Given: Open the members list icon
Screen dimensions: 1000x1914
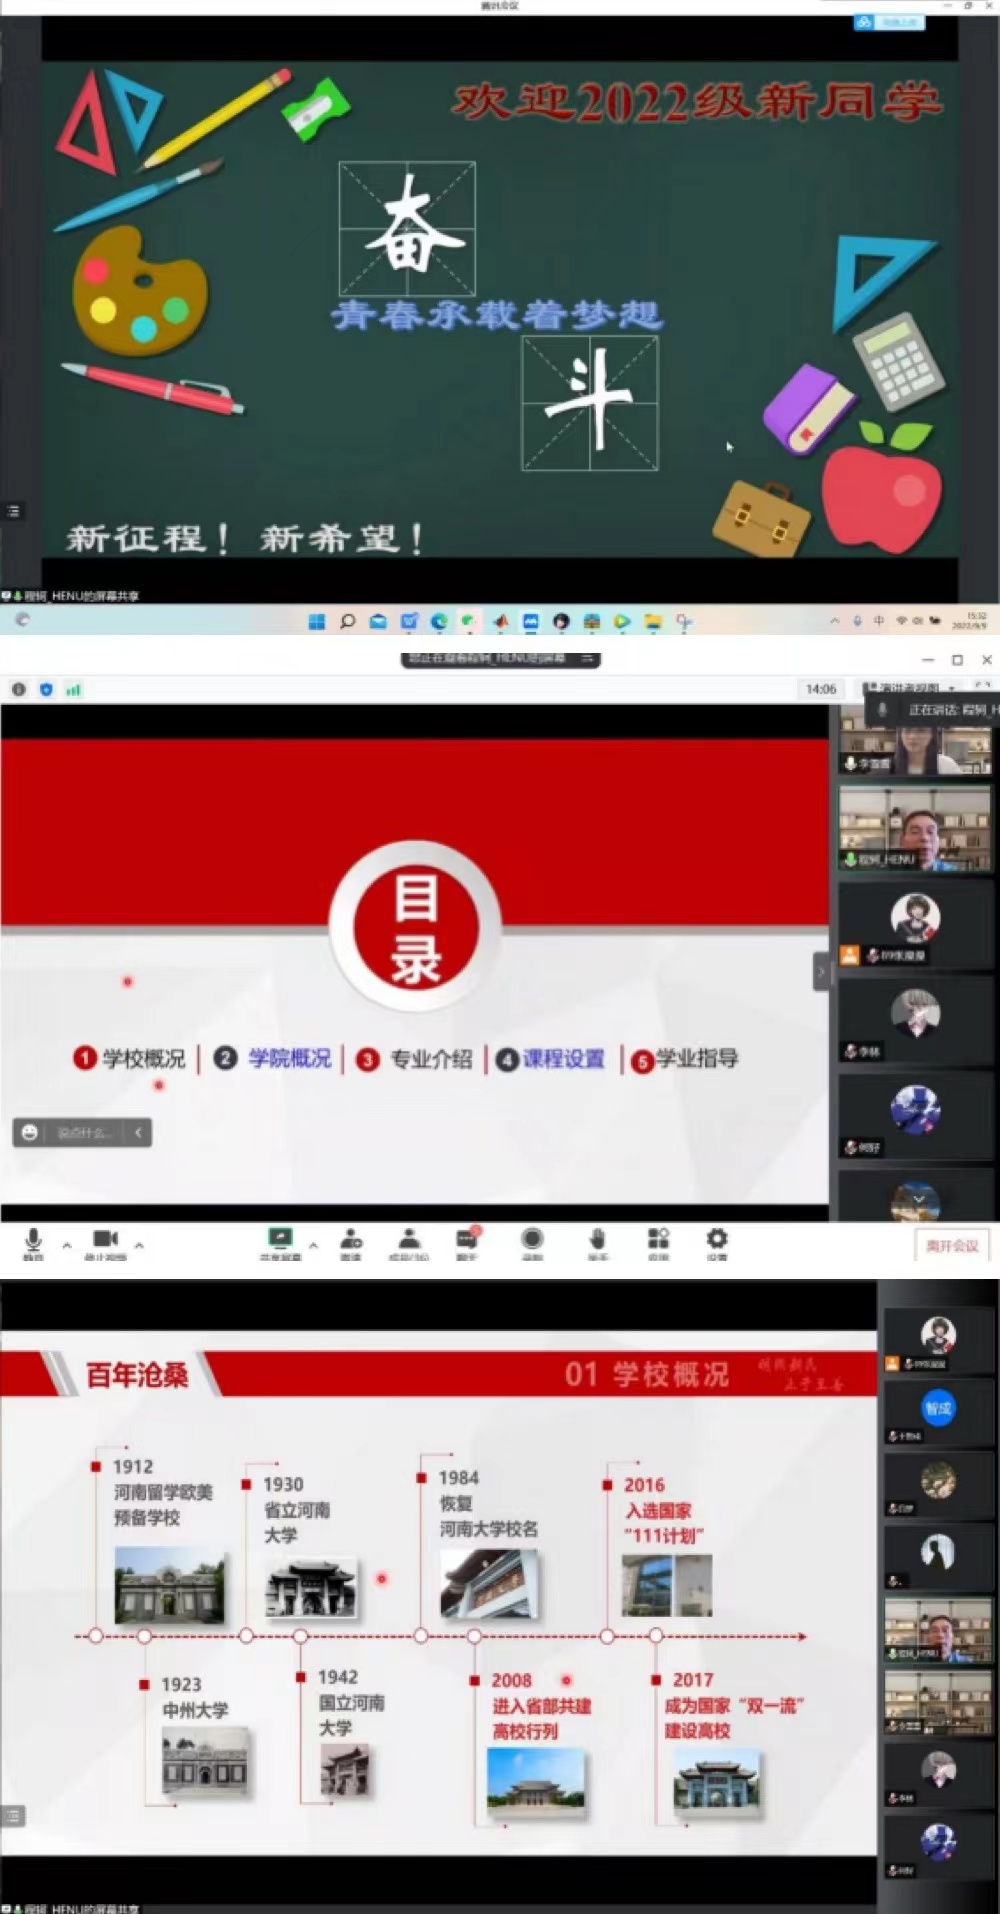Looking at the screenshot, I should tap(409, 1240).
